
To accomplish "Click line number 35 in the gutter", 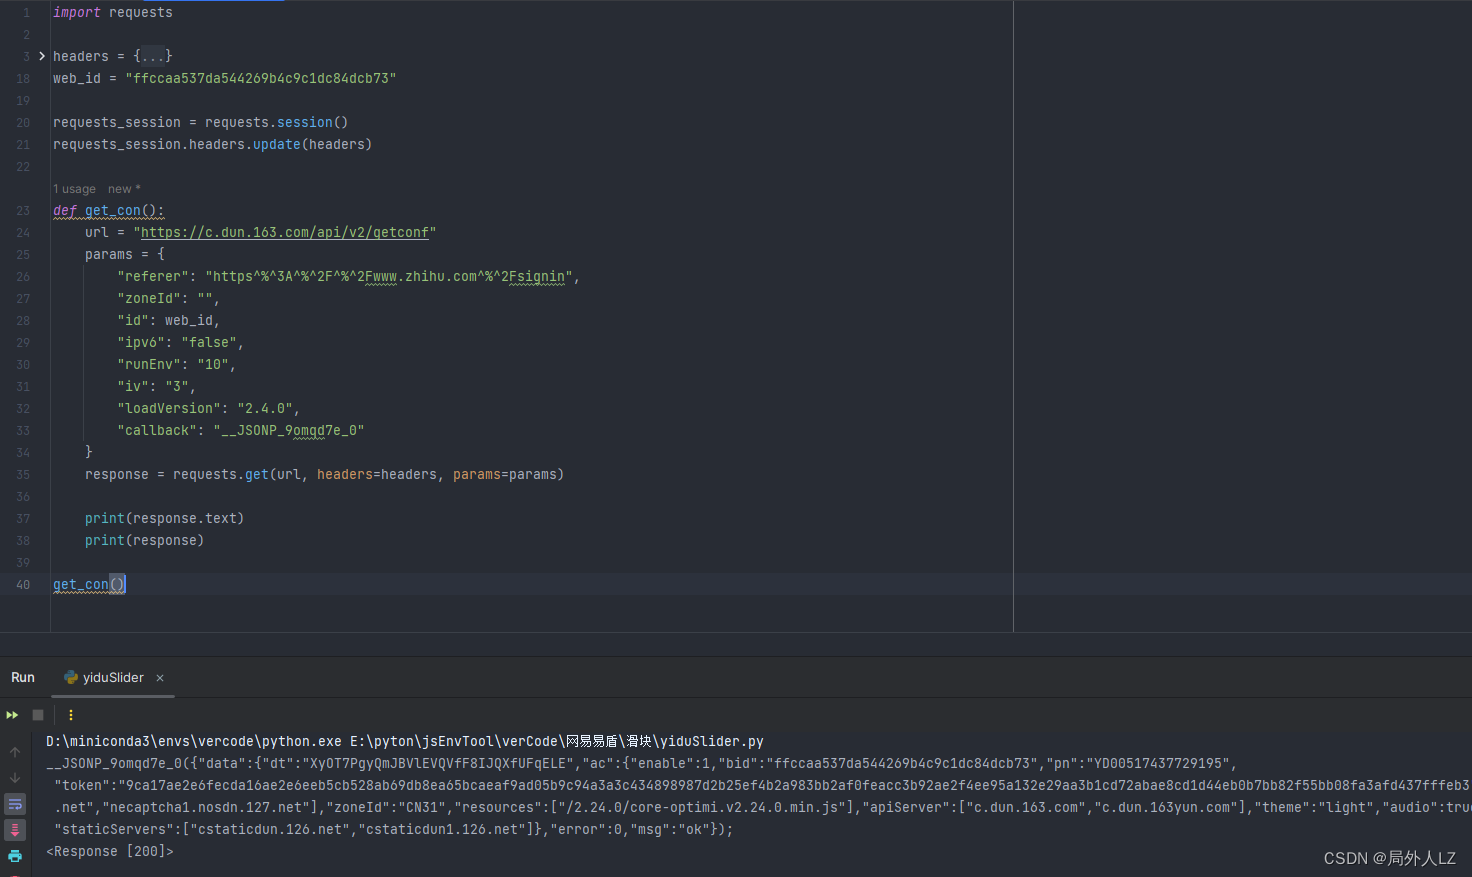I will pos(23,475).
